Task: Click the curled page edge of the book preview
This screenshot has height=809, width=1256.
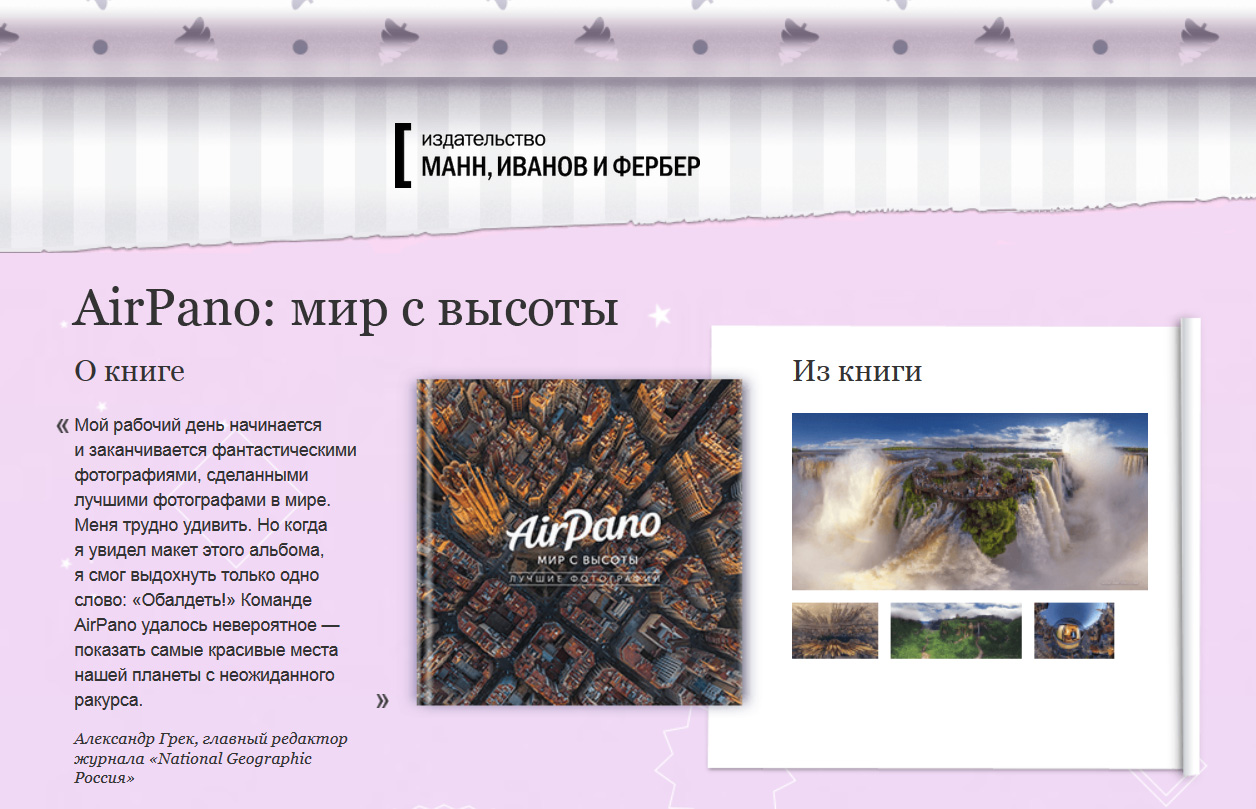Action: tap(1190, 545)
